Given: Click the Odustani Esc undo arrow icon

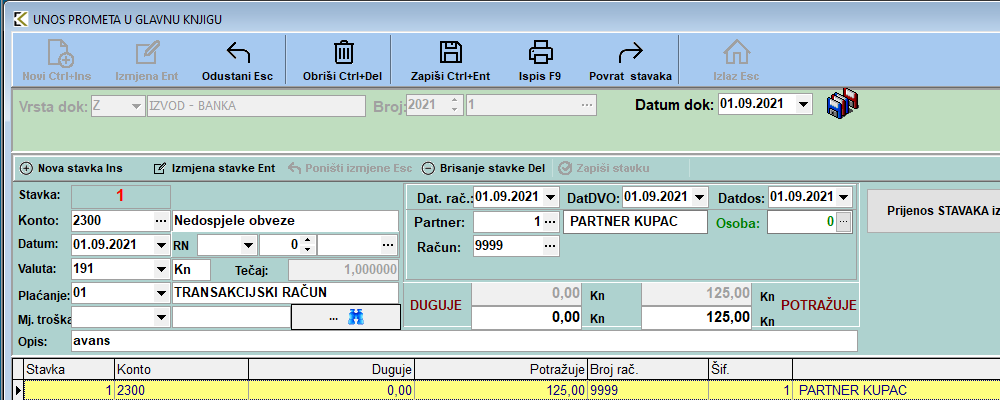Looking at the screenshot, I should pos(238,52).
